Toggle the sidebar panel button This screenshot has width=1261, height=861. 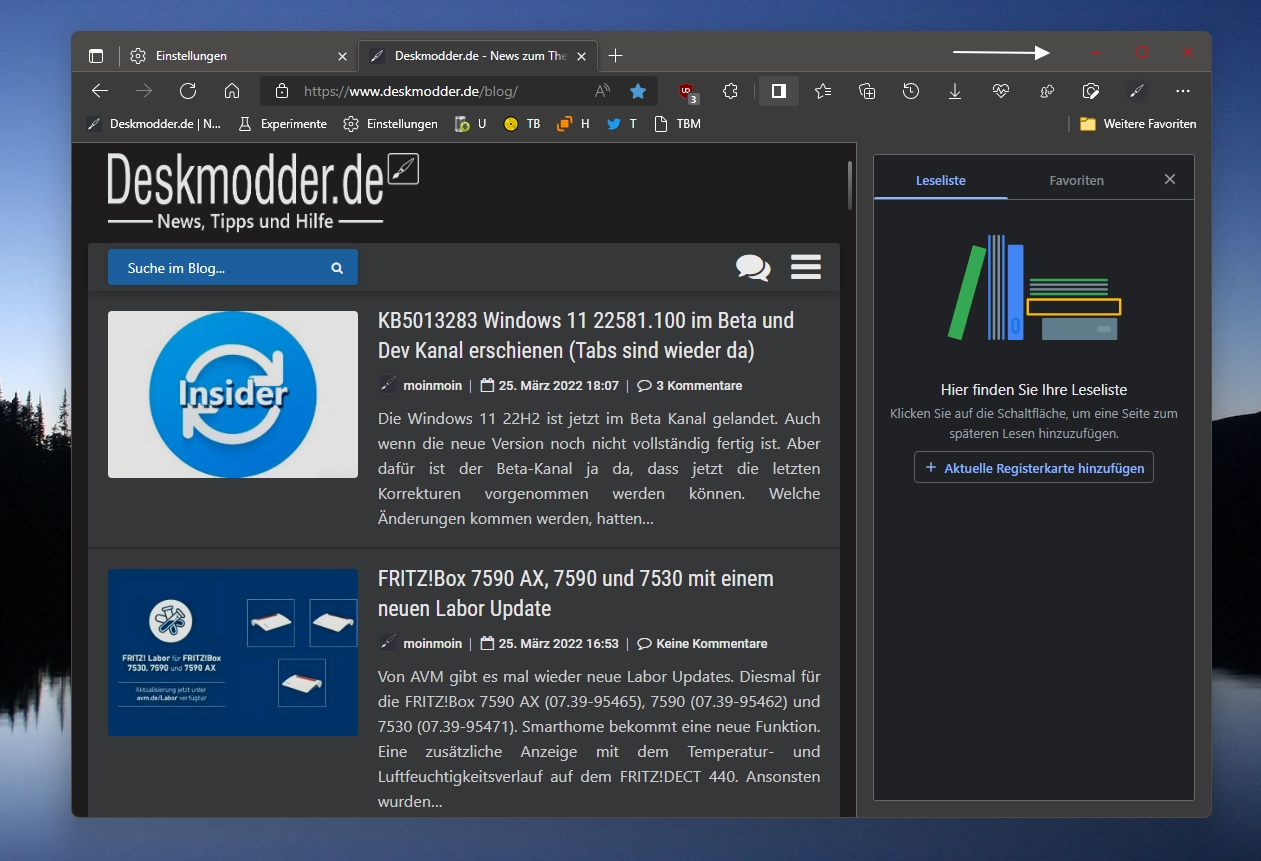click(779, 91)
